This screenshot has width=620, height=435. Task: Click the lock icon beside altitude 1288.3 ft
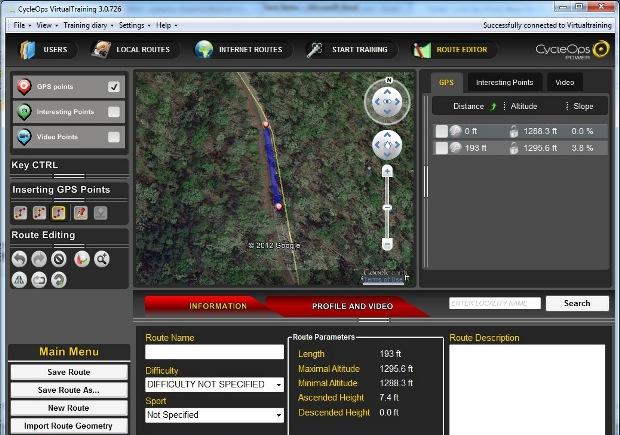(514, 131)
